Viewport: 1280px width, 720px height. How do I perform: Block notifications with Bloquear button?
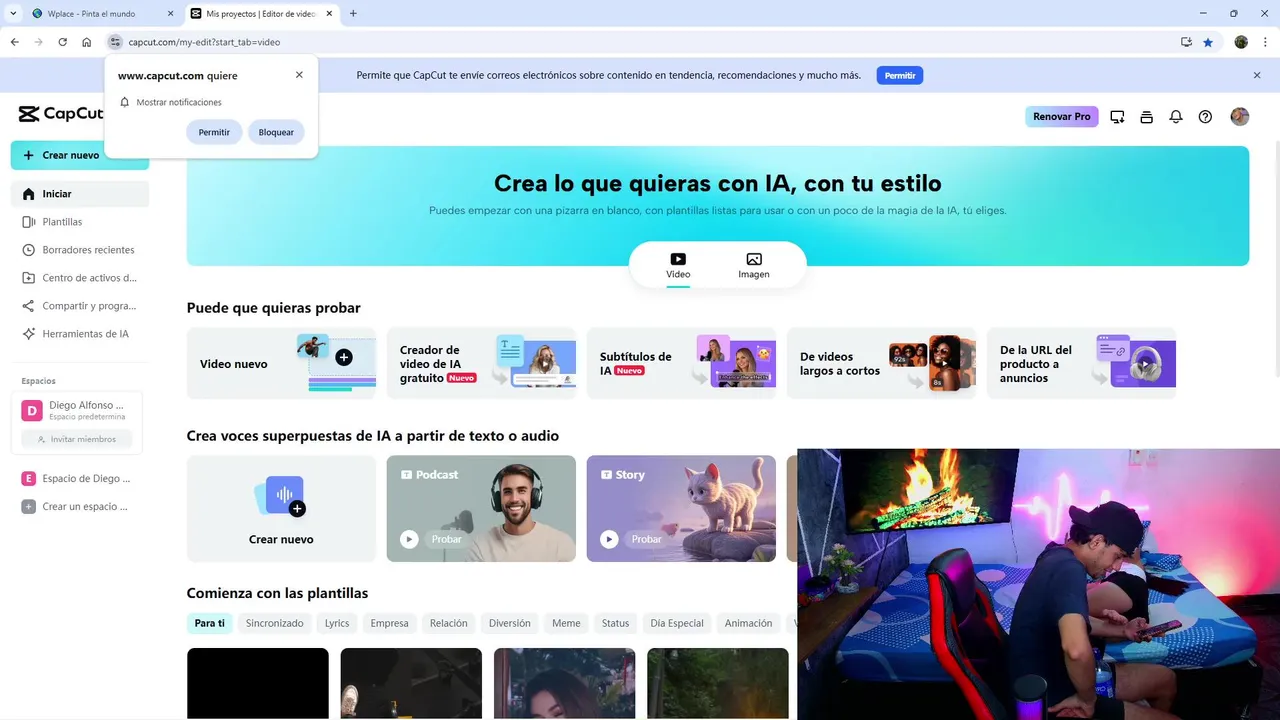coord(276,132)
